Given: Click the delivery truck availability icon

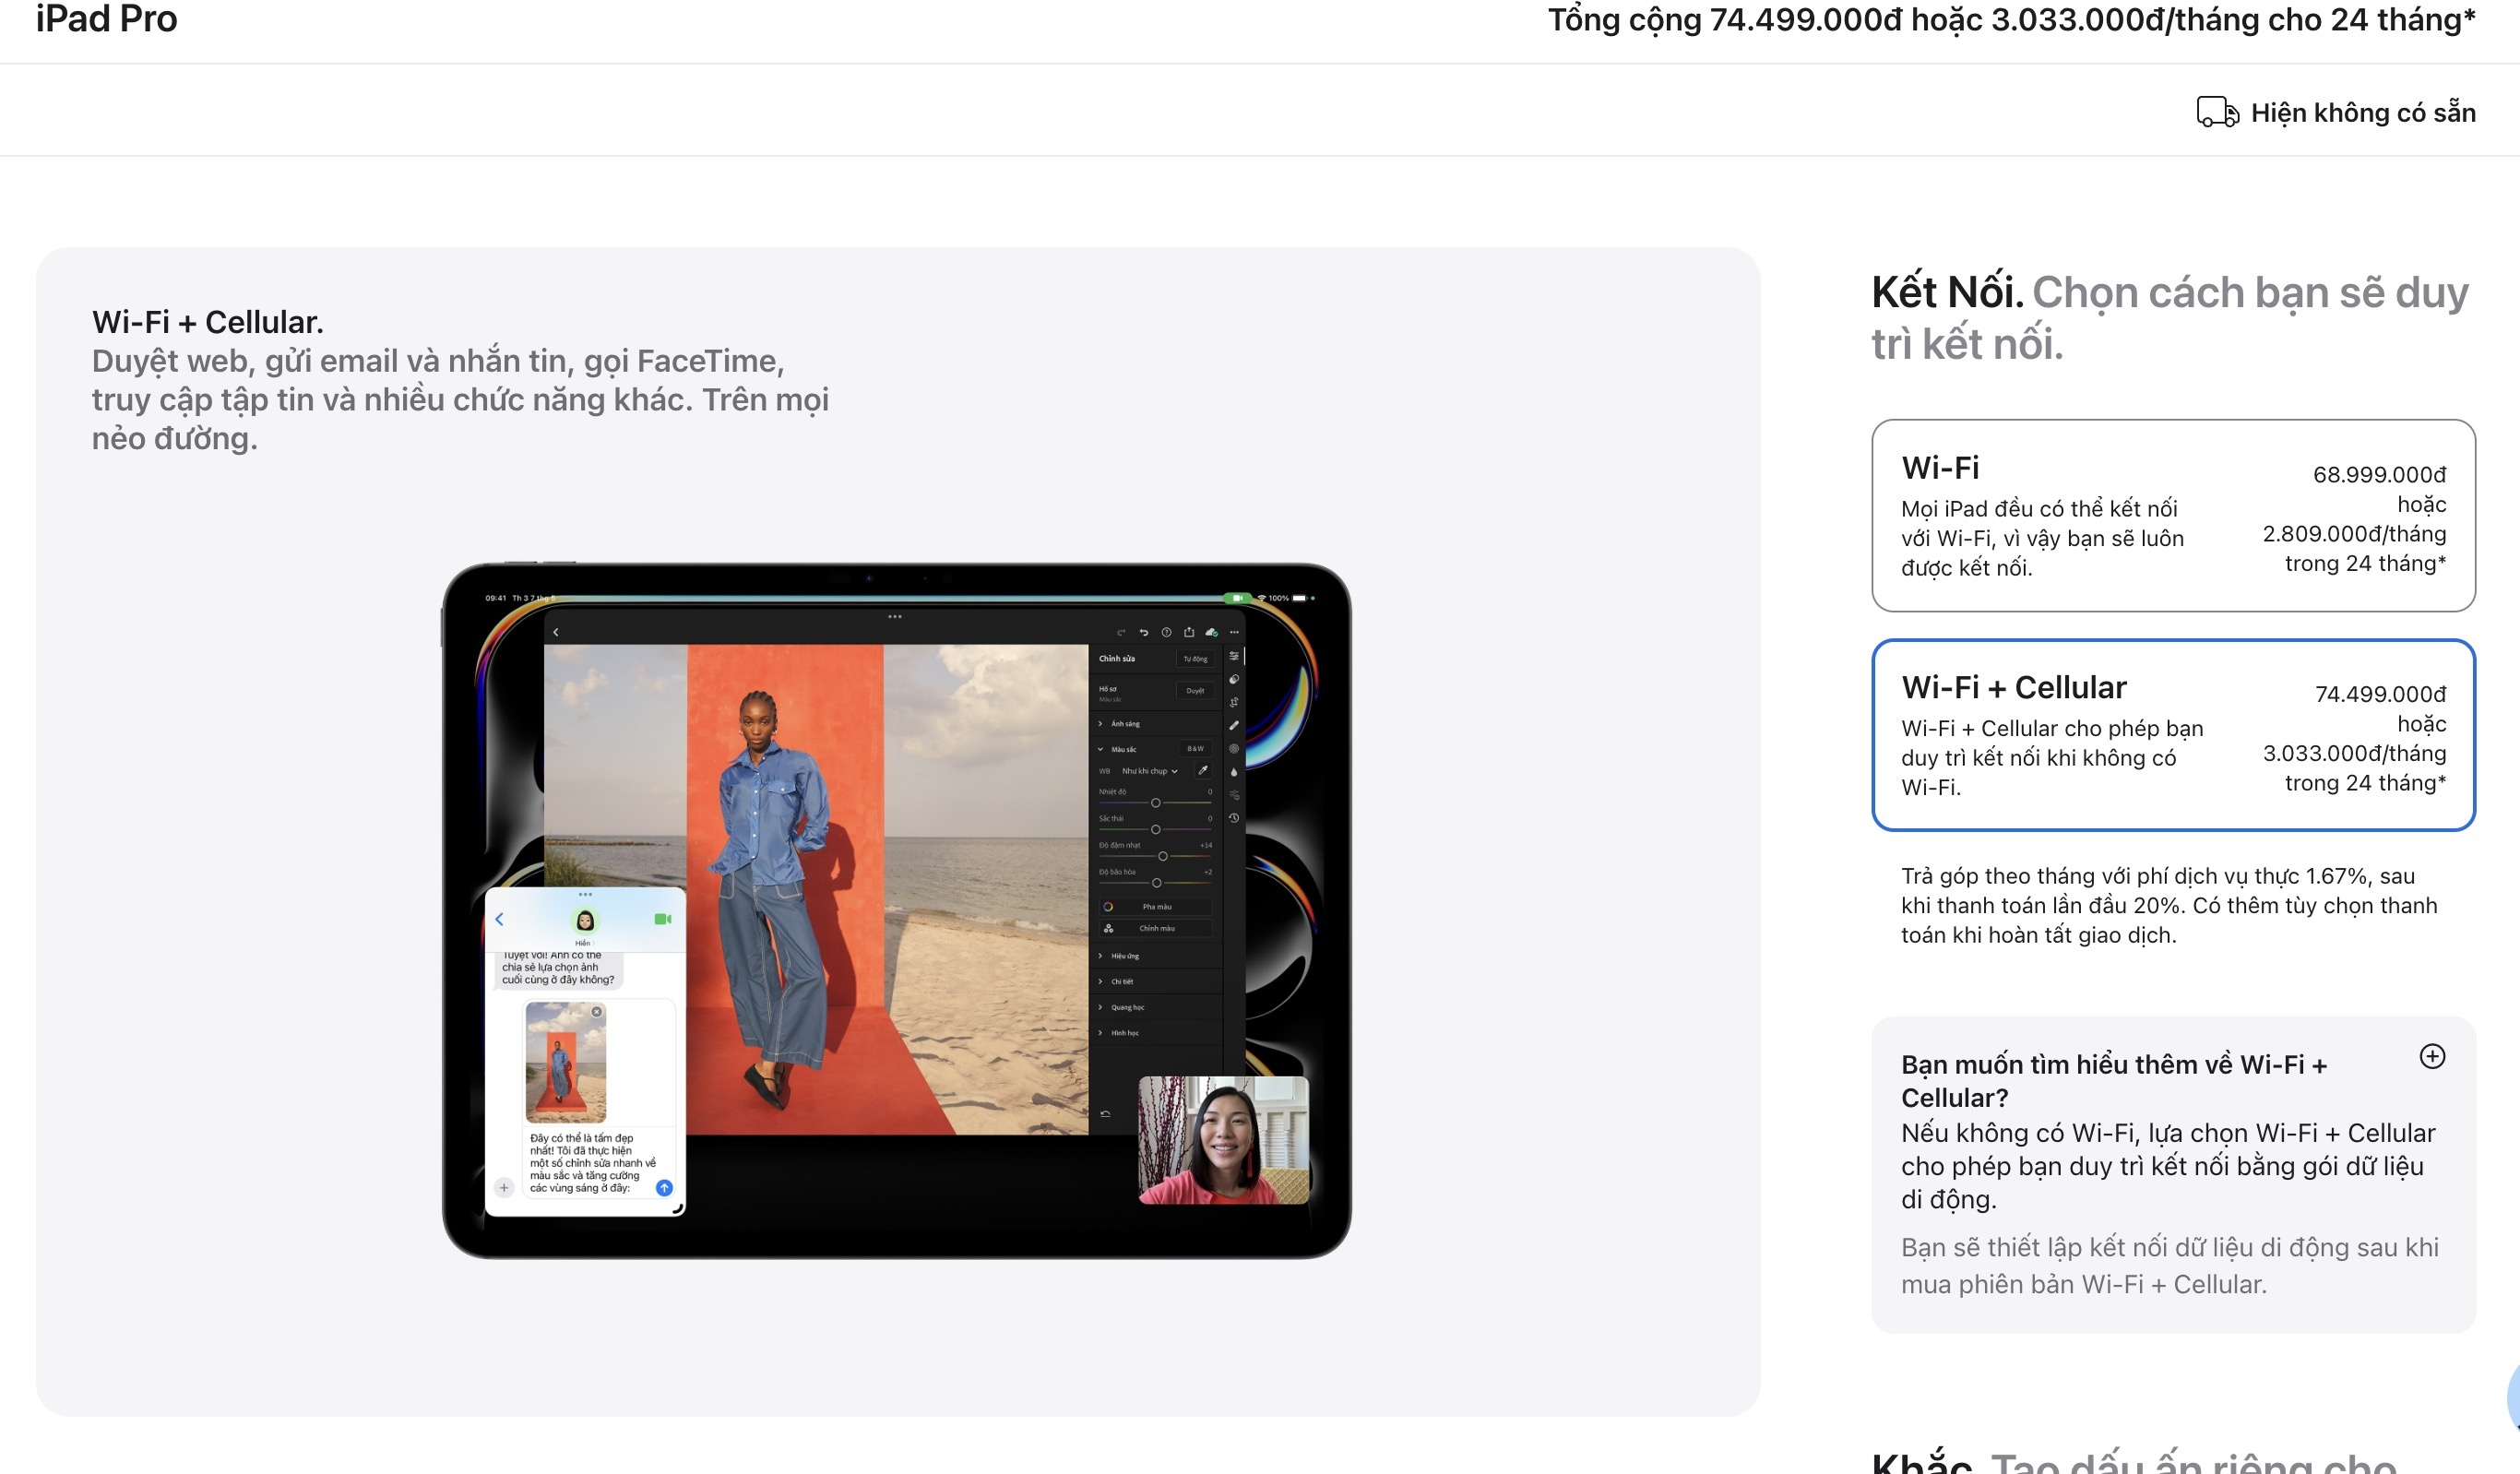Looking at the screenshot, I should 2217,112.
